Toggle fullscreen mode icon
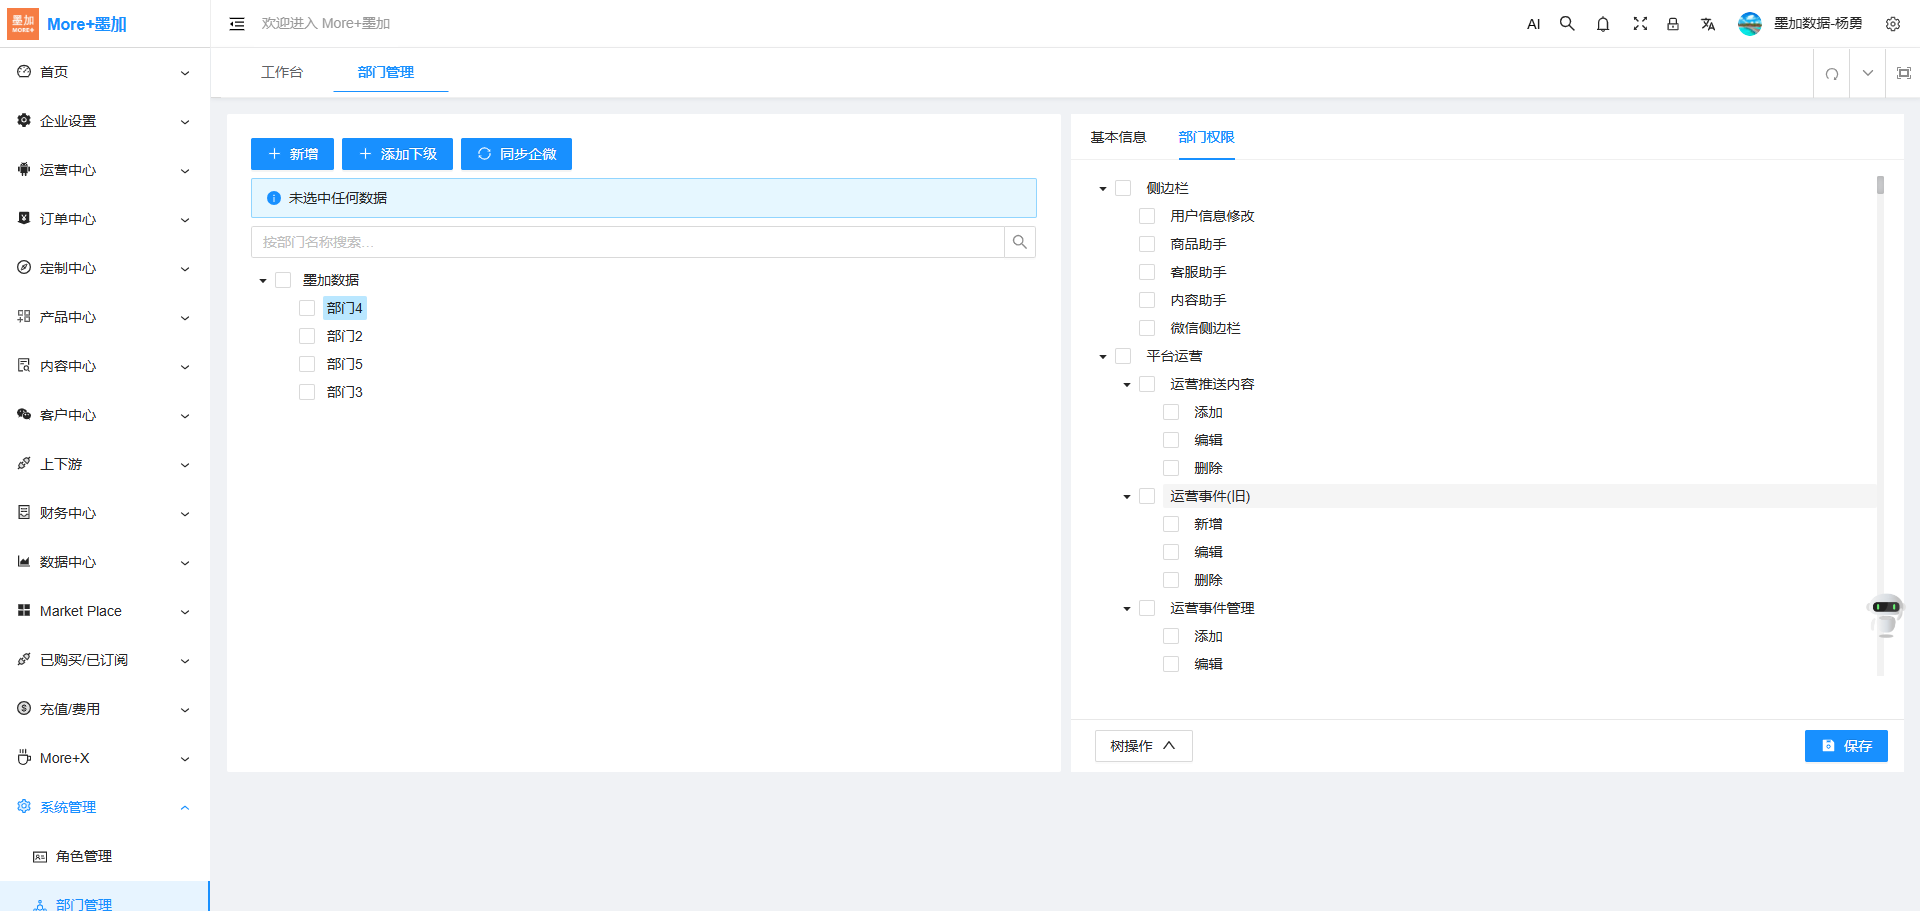Image resolution: width=1920 pixels, height=911 pixels. pos(1640,24)
